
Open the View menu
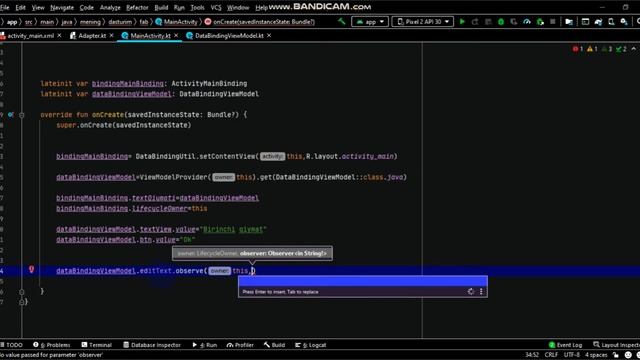38,7
